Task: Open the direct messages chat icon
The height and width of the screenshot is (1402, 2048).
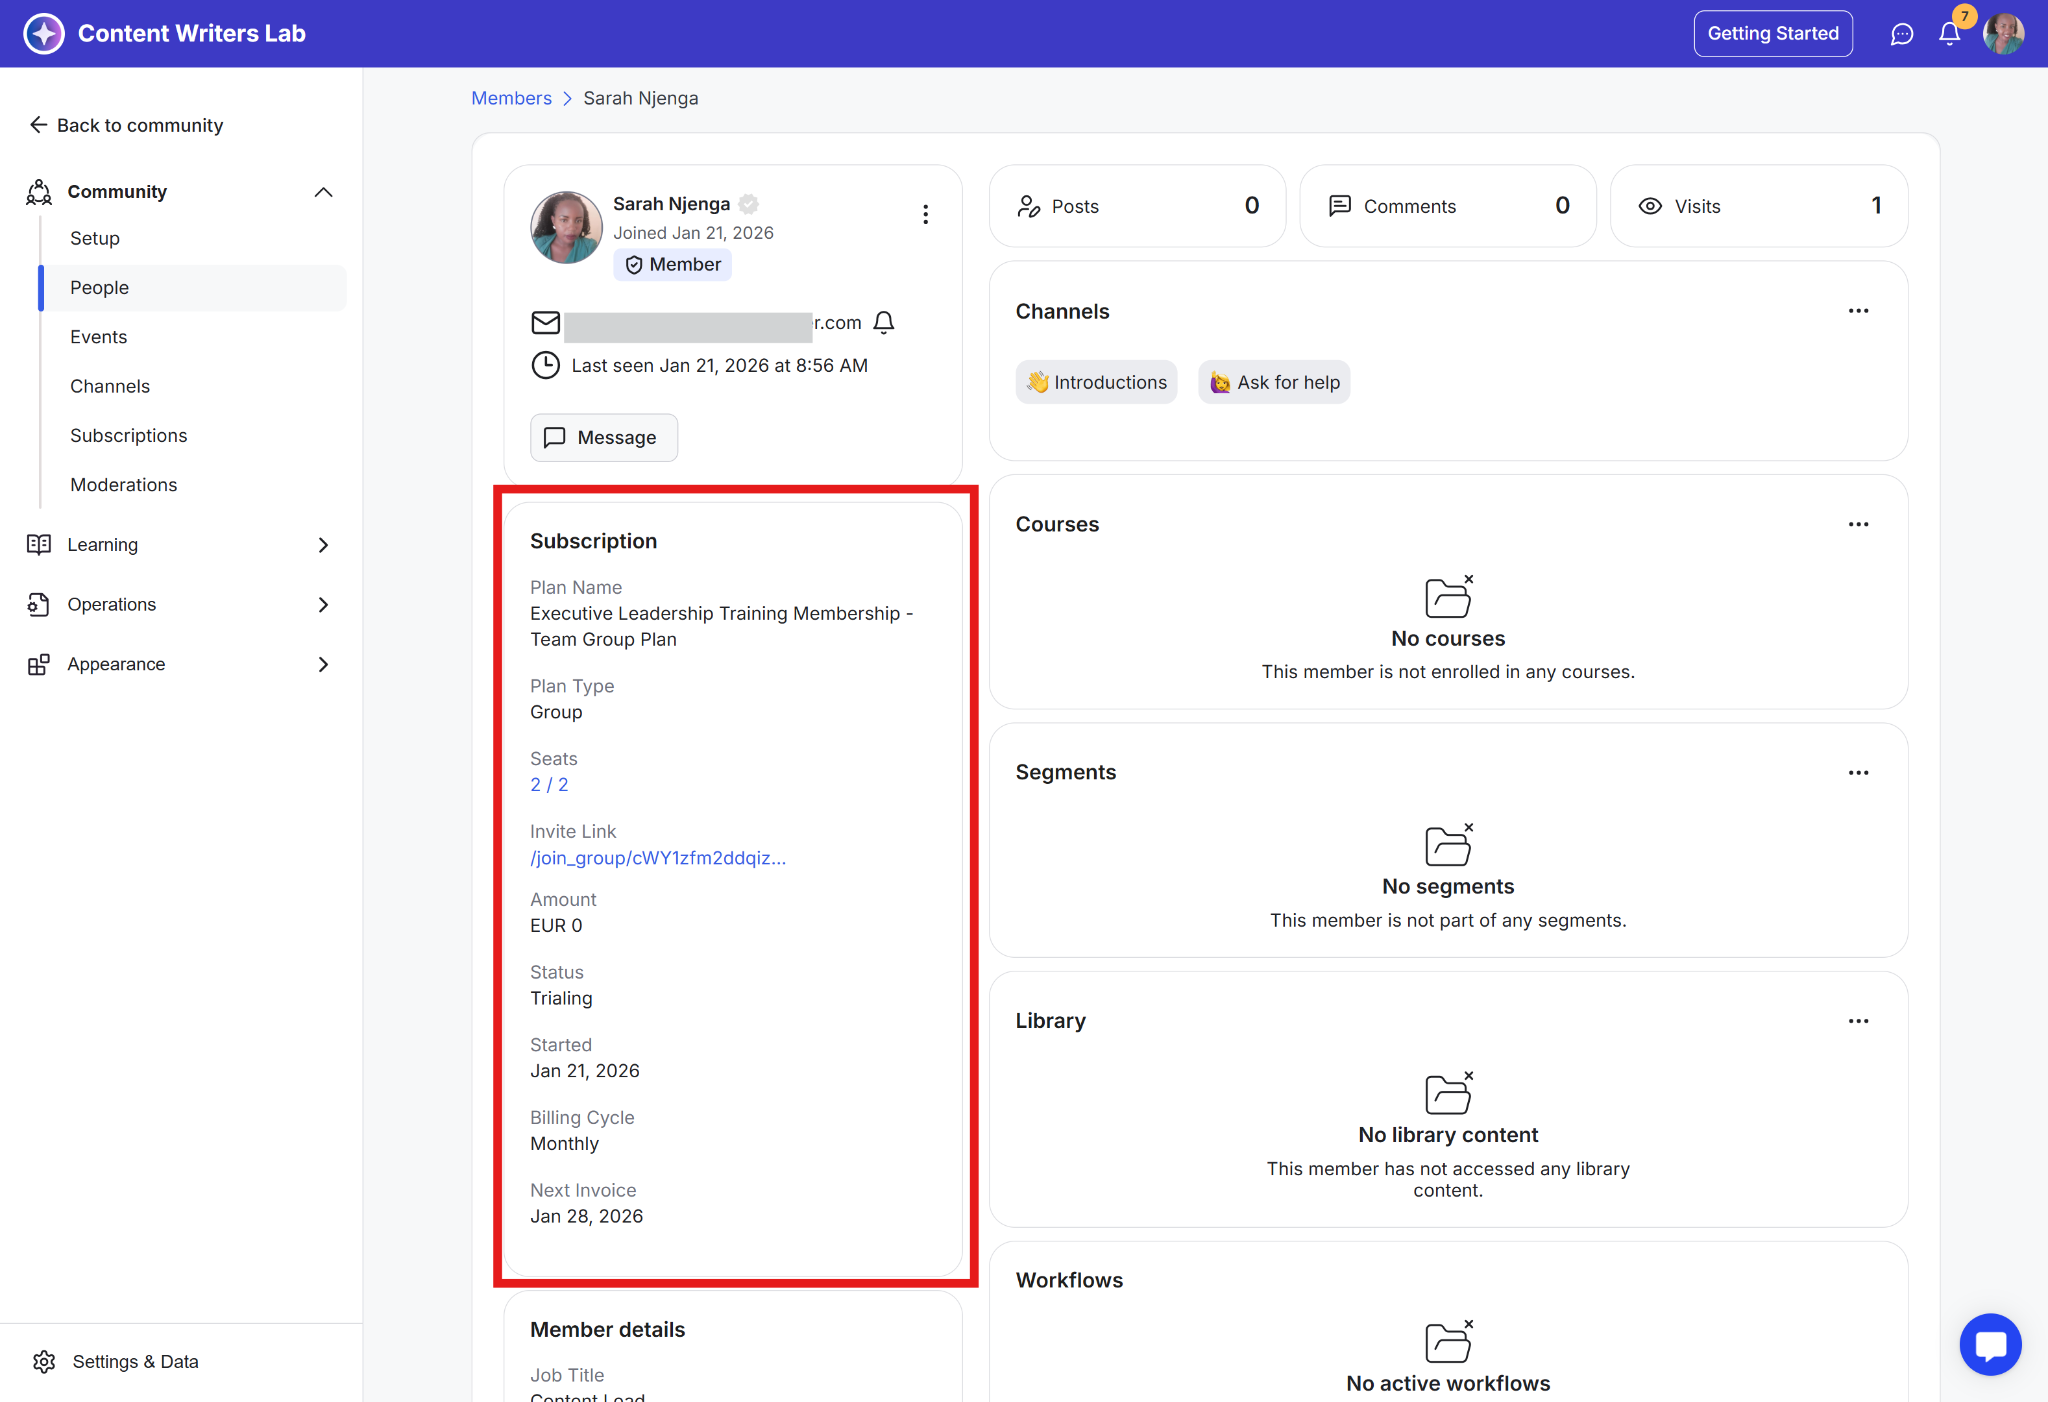Action: 1901,34
